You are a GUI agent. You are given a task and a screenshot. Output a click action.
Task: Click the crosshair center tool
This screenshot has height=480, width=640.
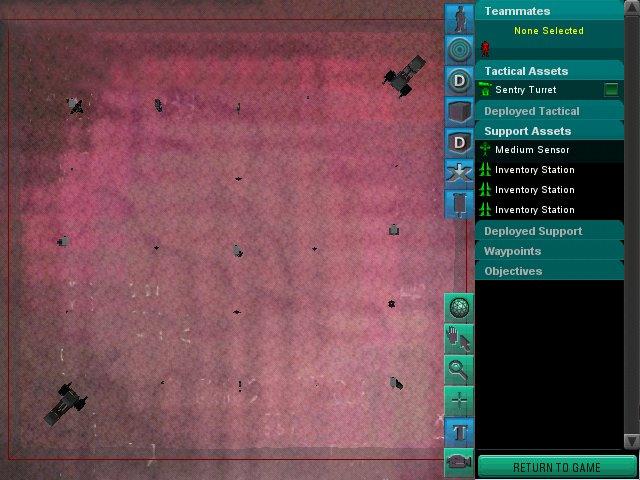coord(458,400)
